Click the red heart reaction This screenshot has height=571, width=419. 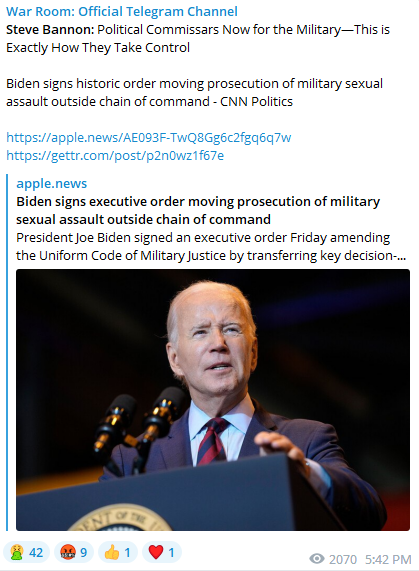coord(162,552)
